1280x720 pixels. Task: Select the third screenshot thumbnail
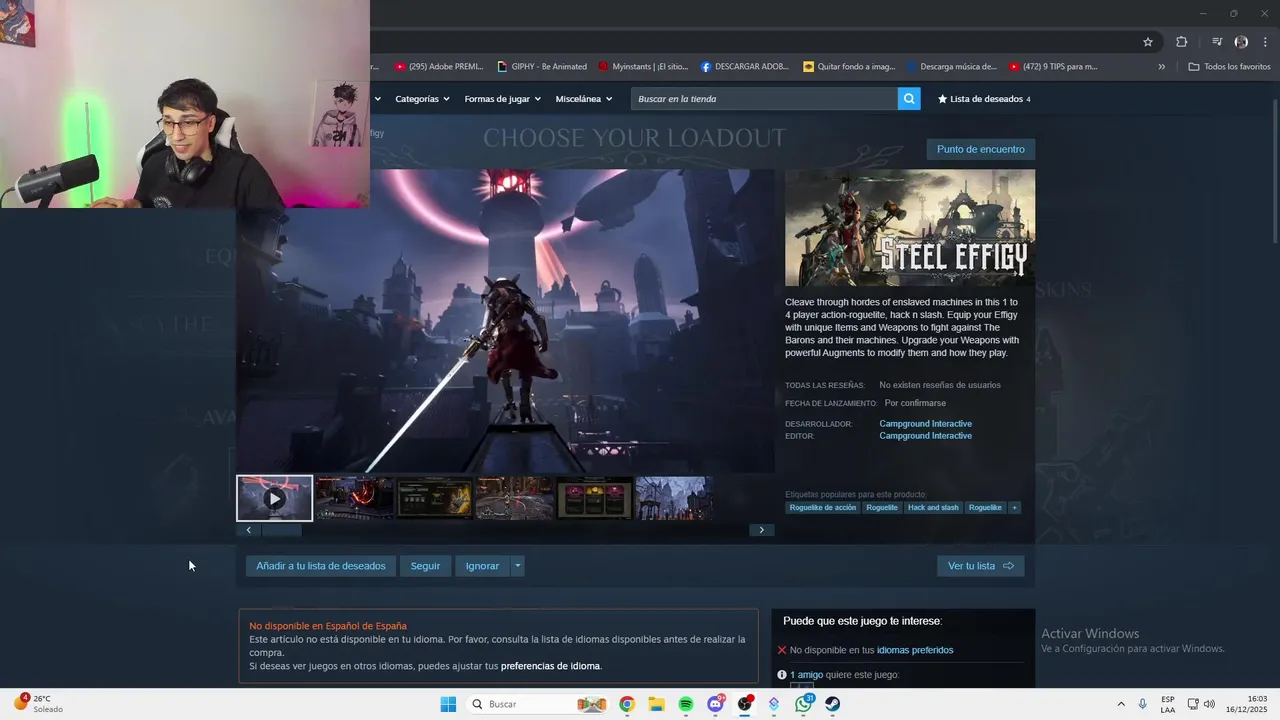(x=435, y=498)
